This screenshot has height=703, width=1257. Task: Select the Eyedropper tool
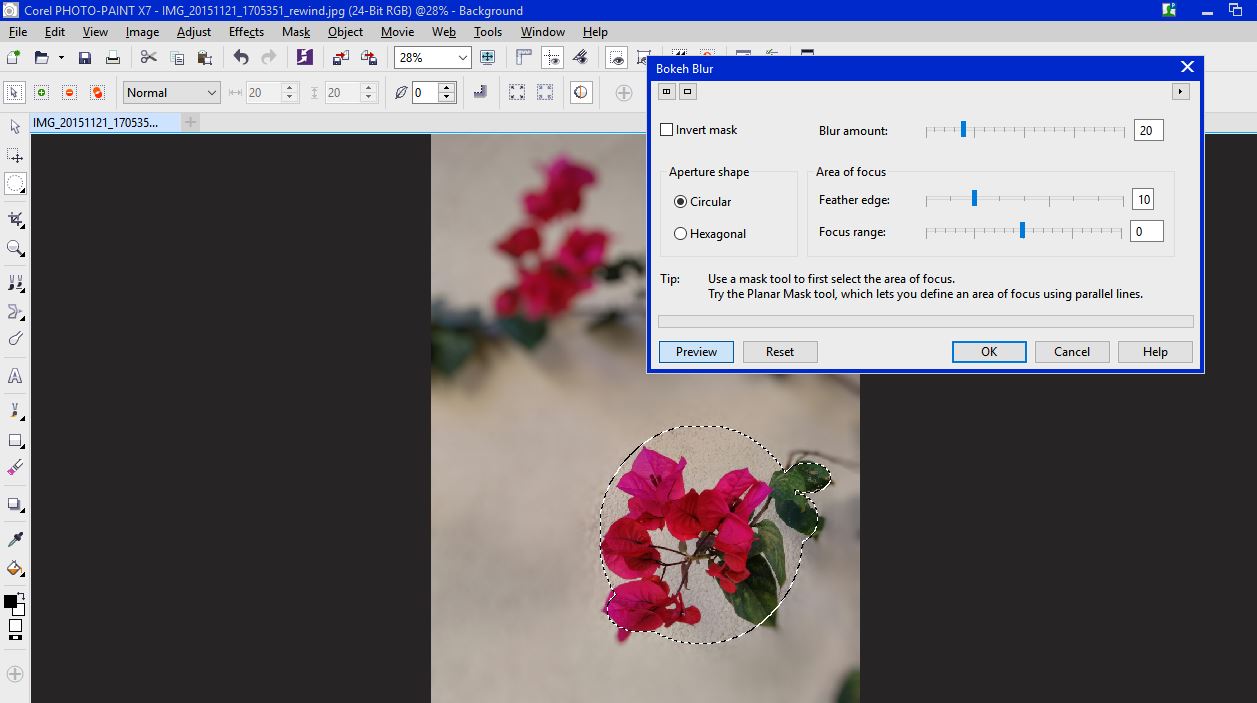pyautogui.click(x=14, y=537)
